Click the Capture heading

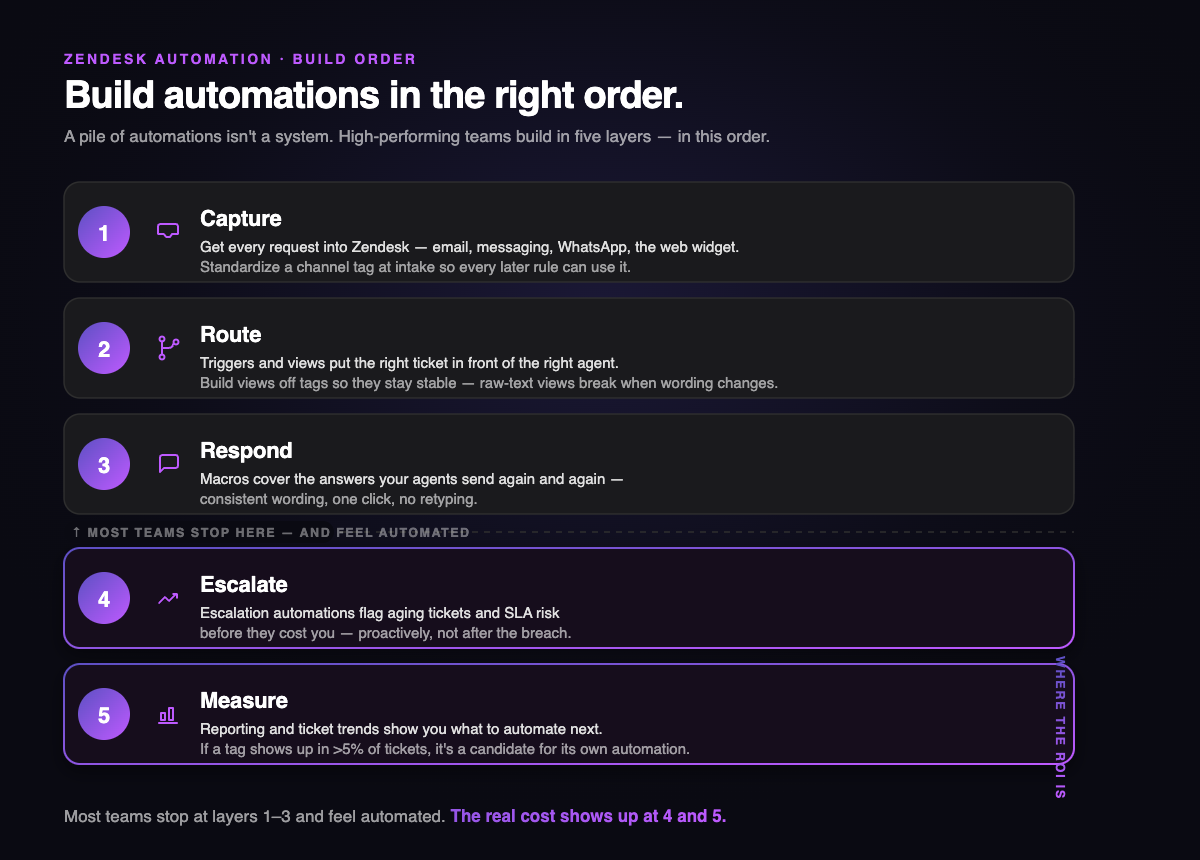[241, 218]
